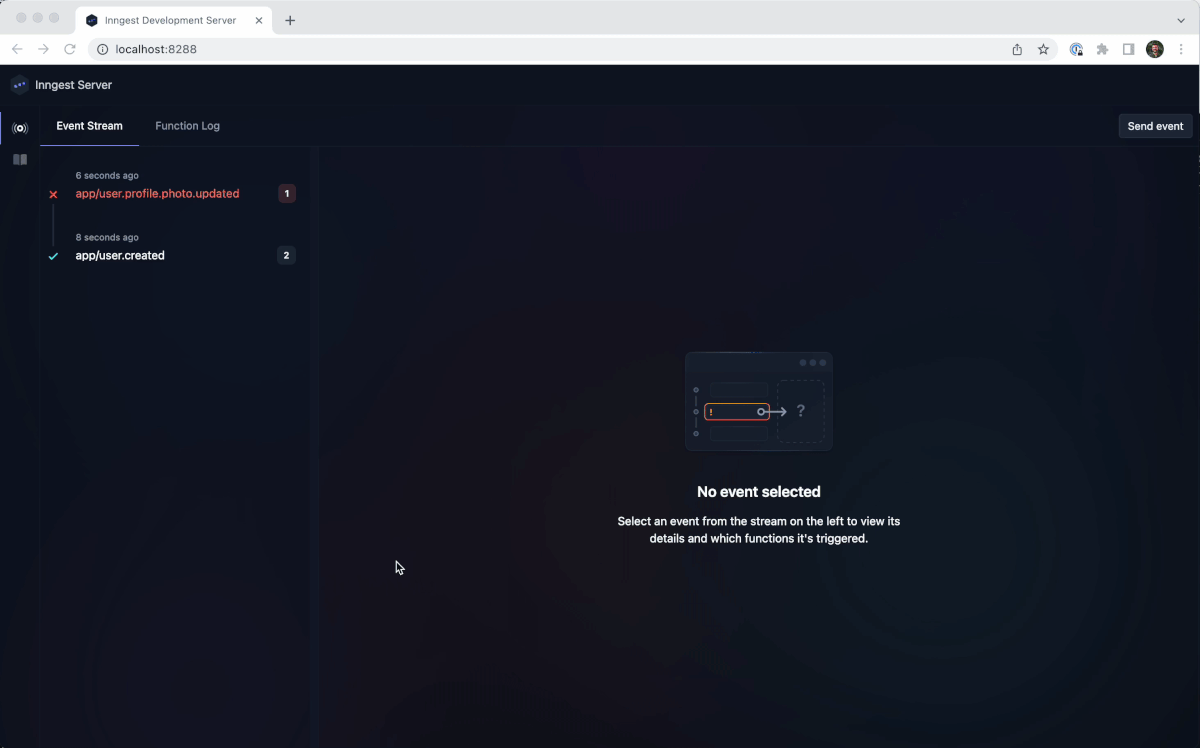Click the back navigation arrow

(x=16, y=48)
